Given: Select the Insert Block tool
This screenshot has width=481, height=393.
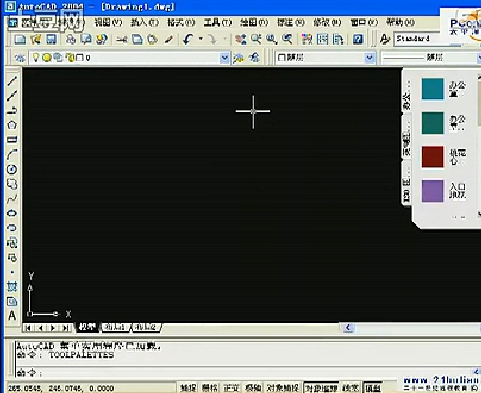Looking at the screenshot, I should tap(12, 243).
